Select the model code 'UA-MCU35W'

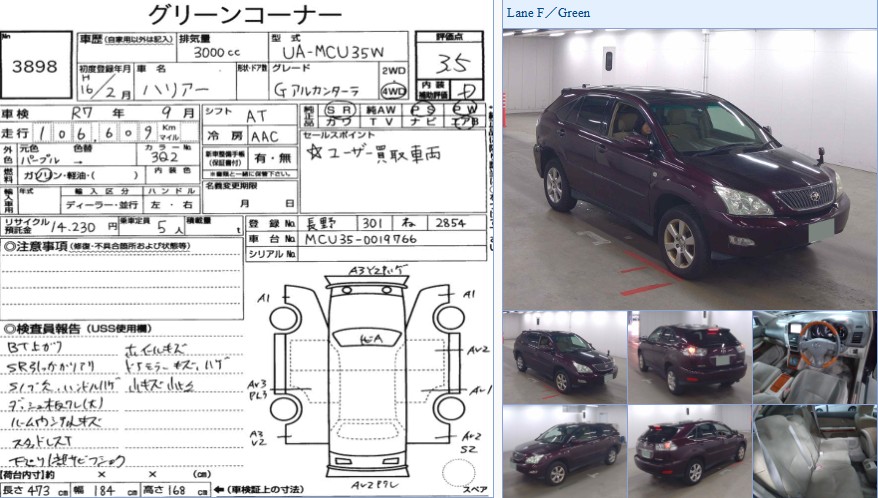click(x=333, y=53)
